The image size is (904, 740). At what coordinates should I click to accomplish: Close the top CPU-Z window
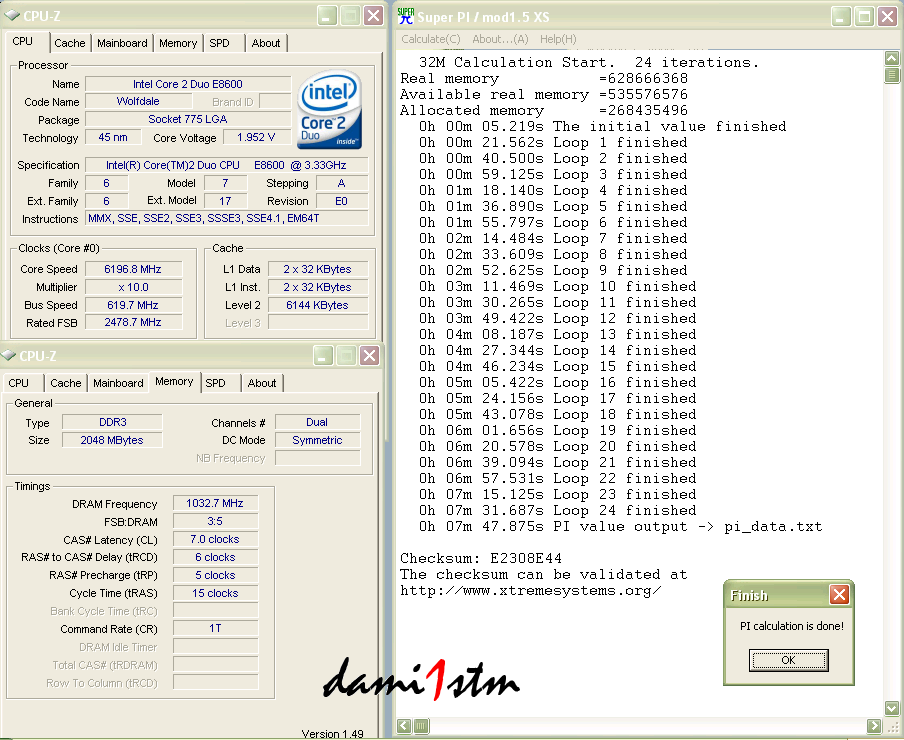[x=374, y=16]
